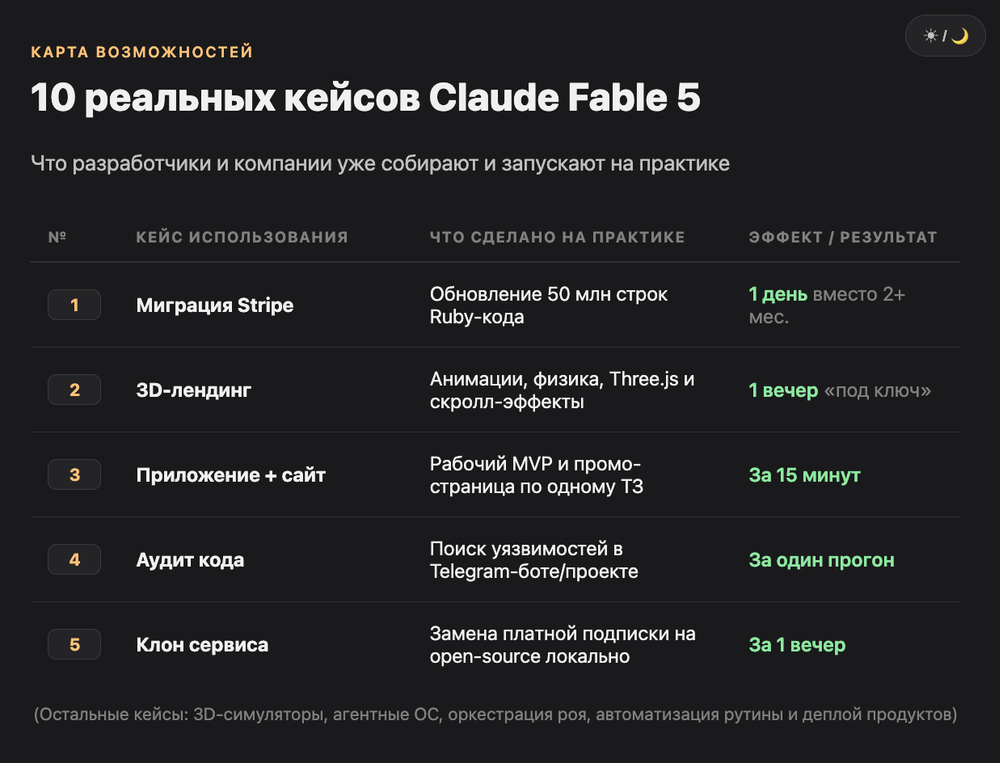1000x763 pixels.
Task: Click the № column header
Action: click(57, 237)
